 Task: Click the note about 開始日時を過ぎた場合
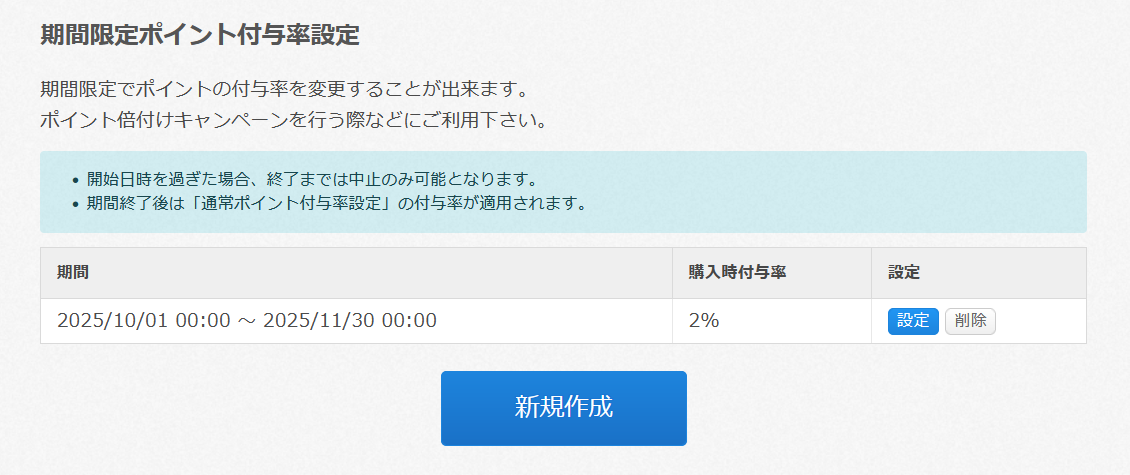click(312, 180)
